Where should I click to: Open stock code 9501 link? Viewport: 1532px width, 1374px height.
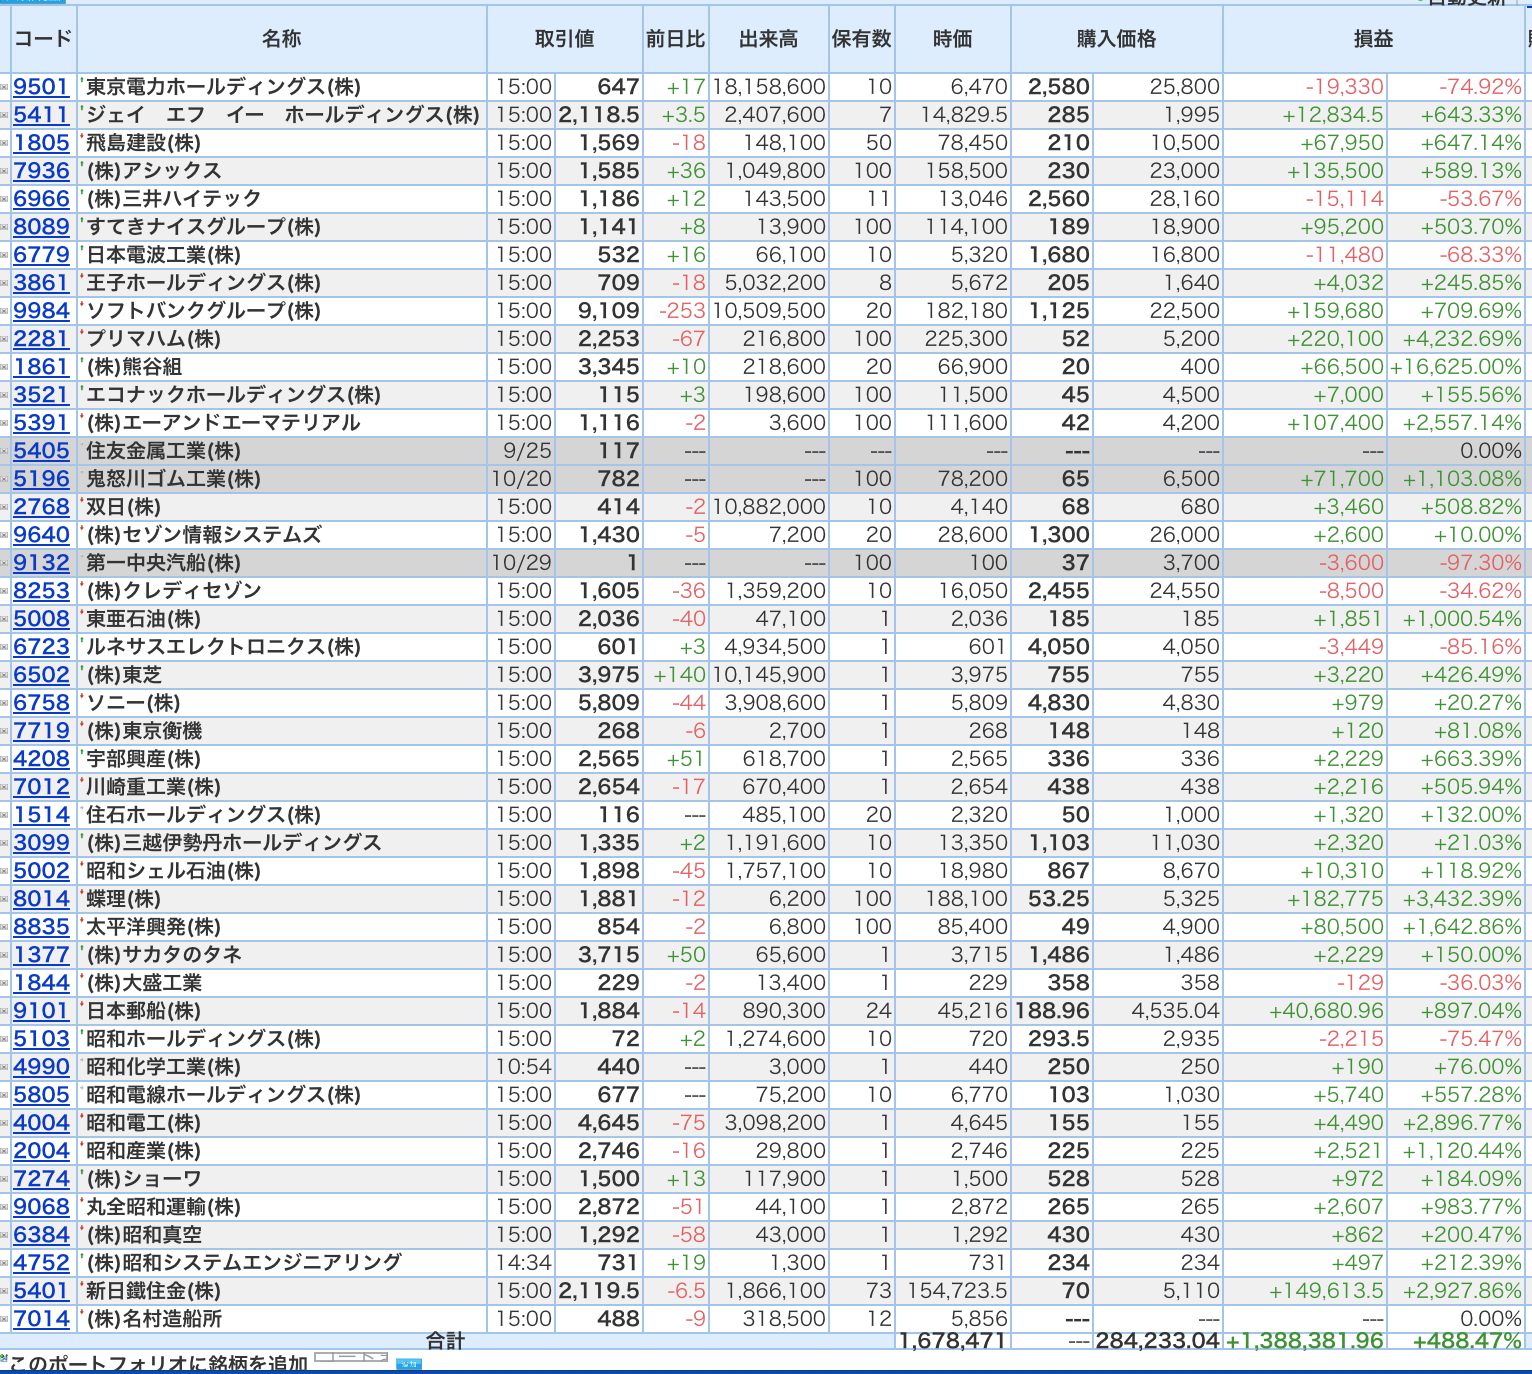(41, 87)
